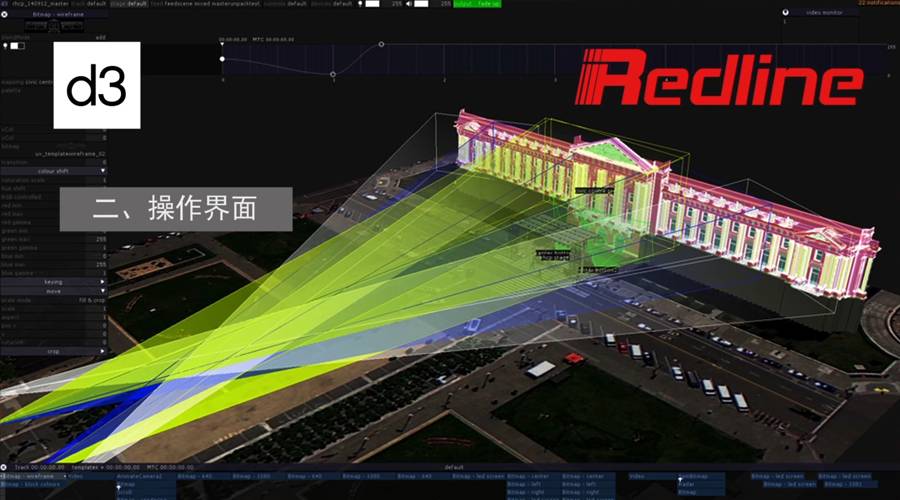Select the filled first keyframe on curve
This screenshot has width=900, height=500.
(222, 59)
